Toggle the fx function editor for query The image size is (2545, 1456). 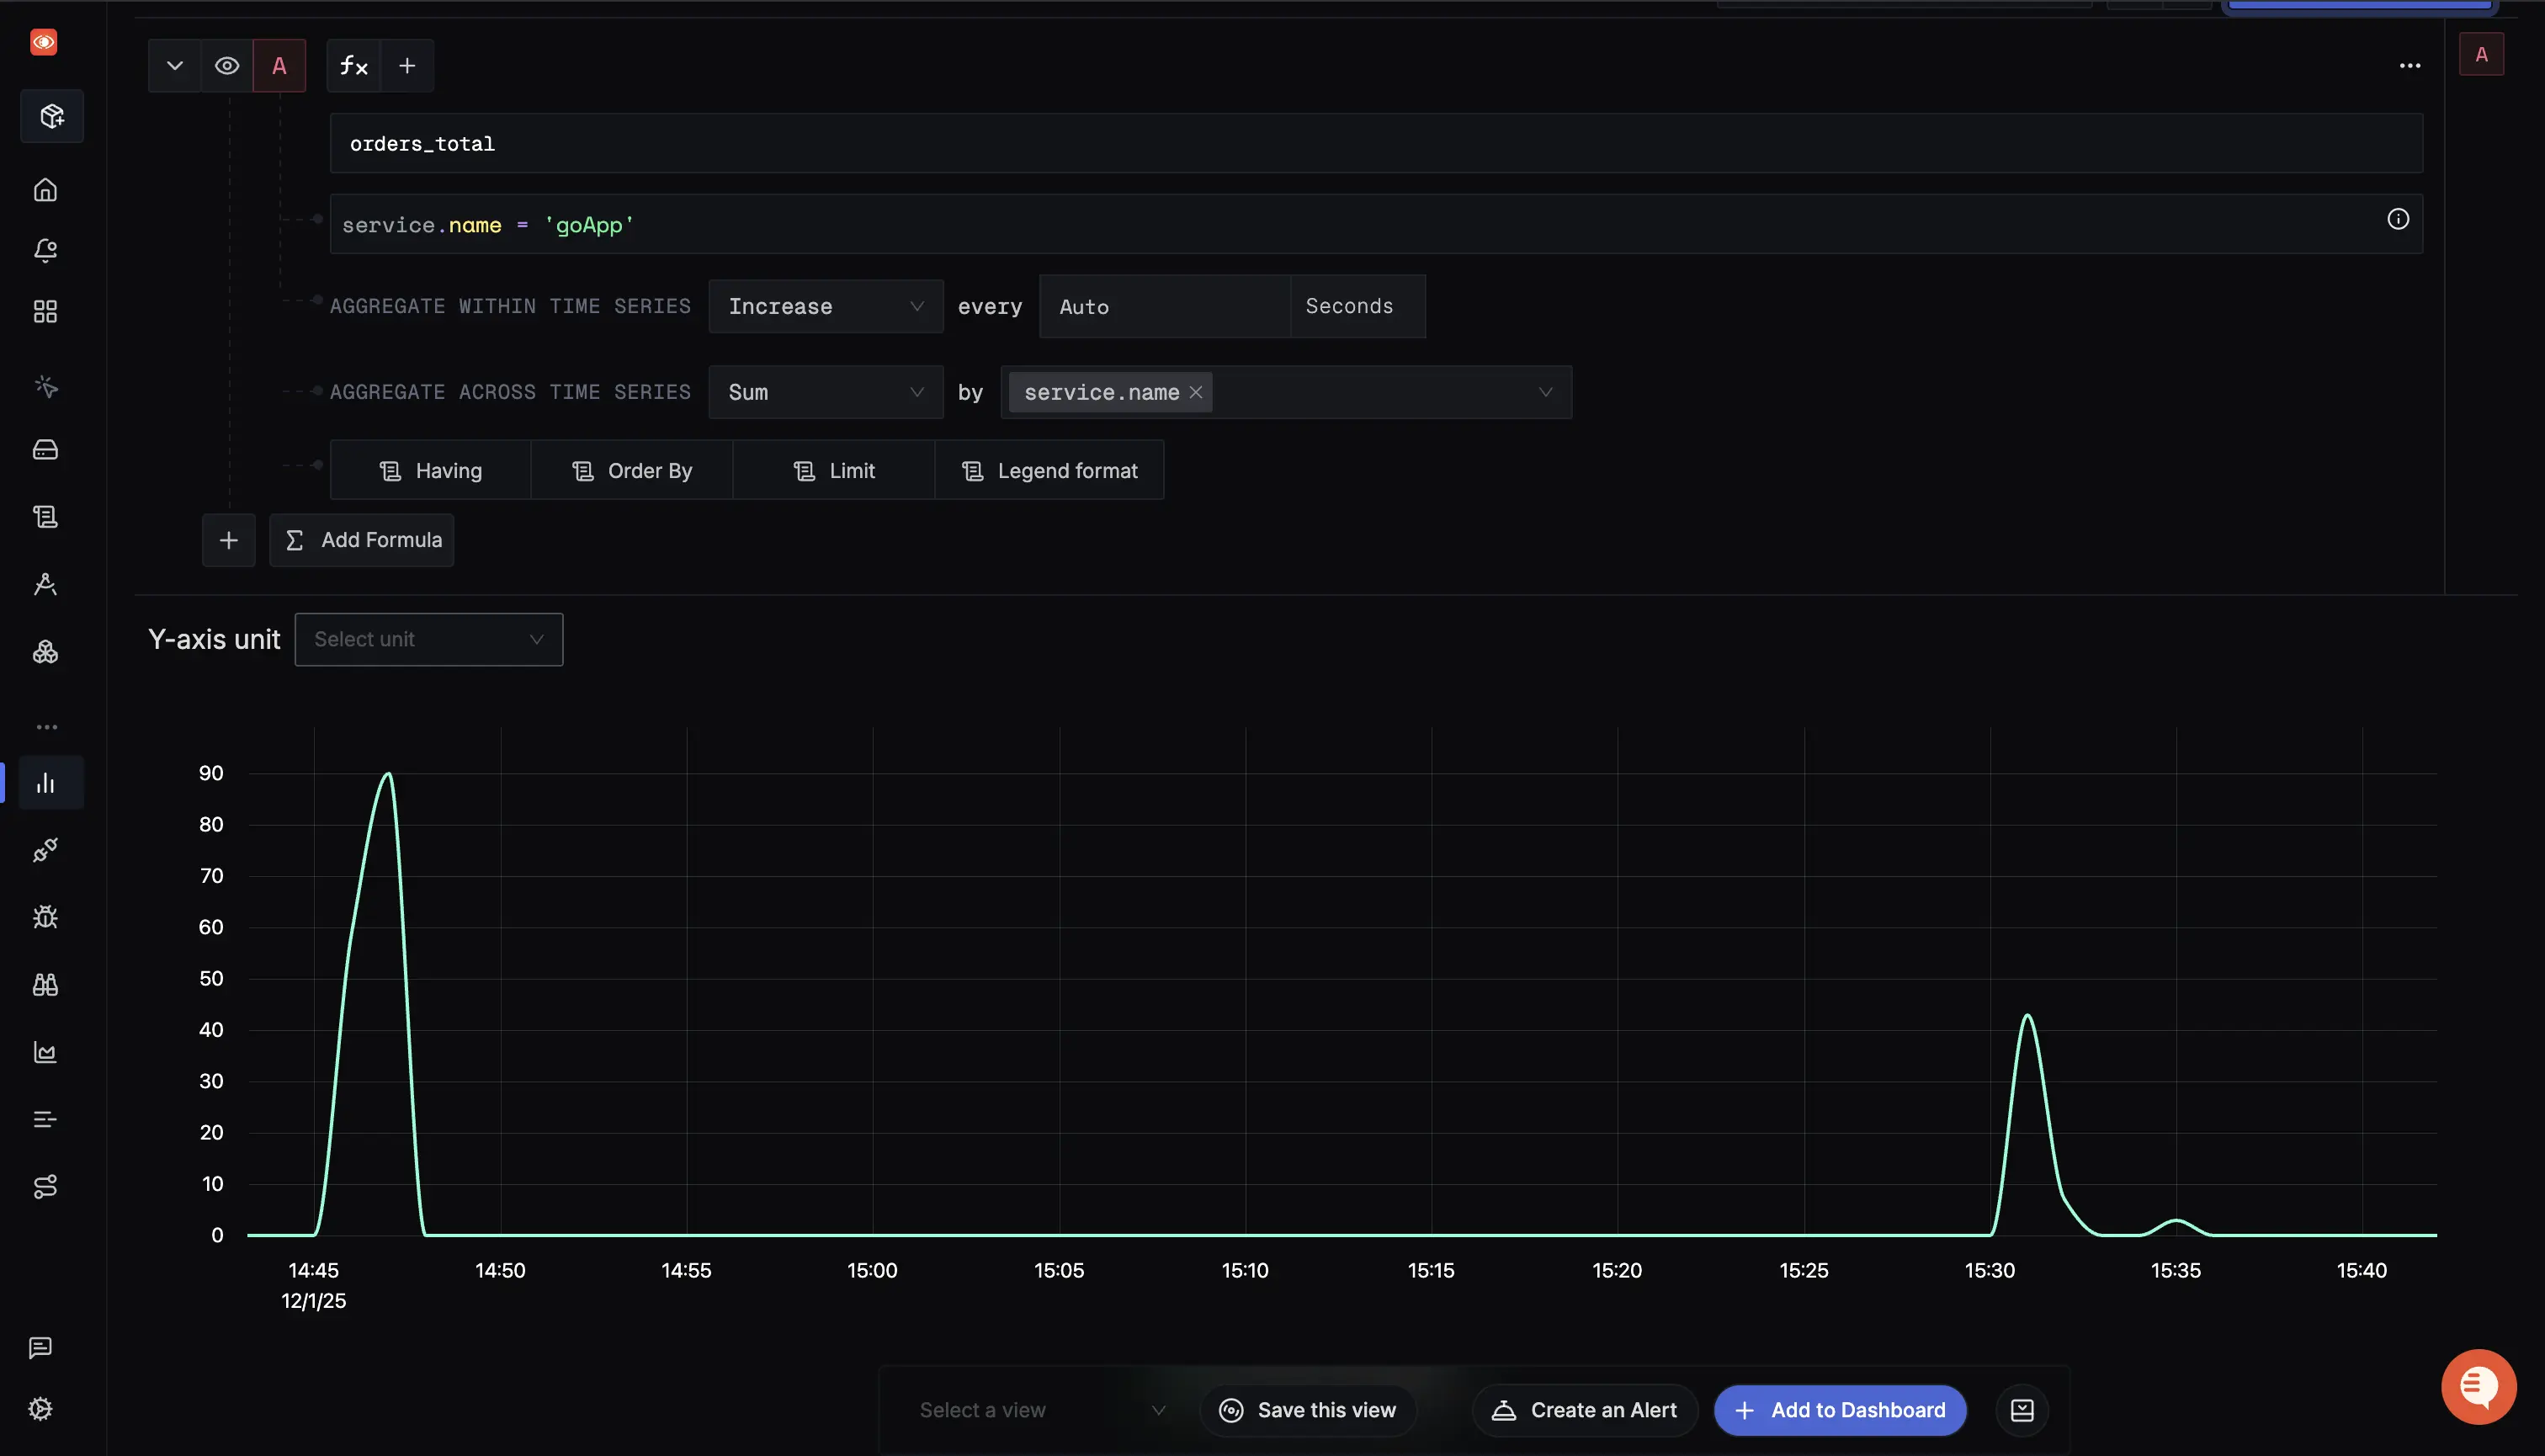click(x=352, y=65)
